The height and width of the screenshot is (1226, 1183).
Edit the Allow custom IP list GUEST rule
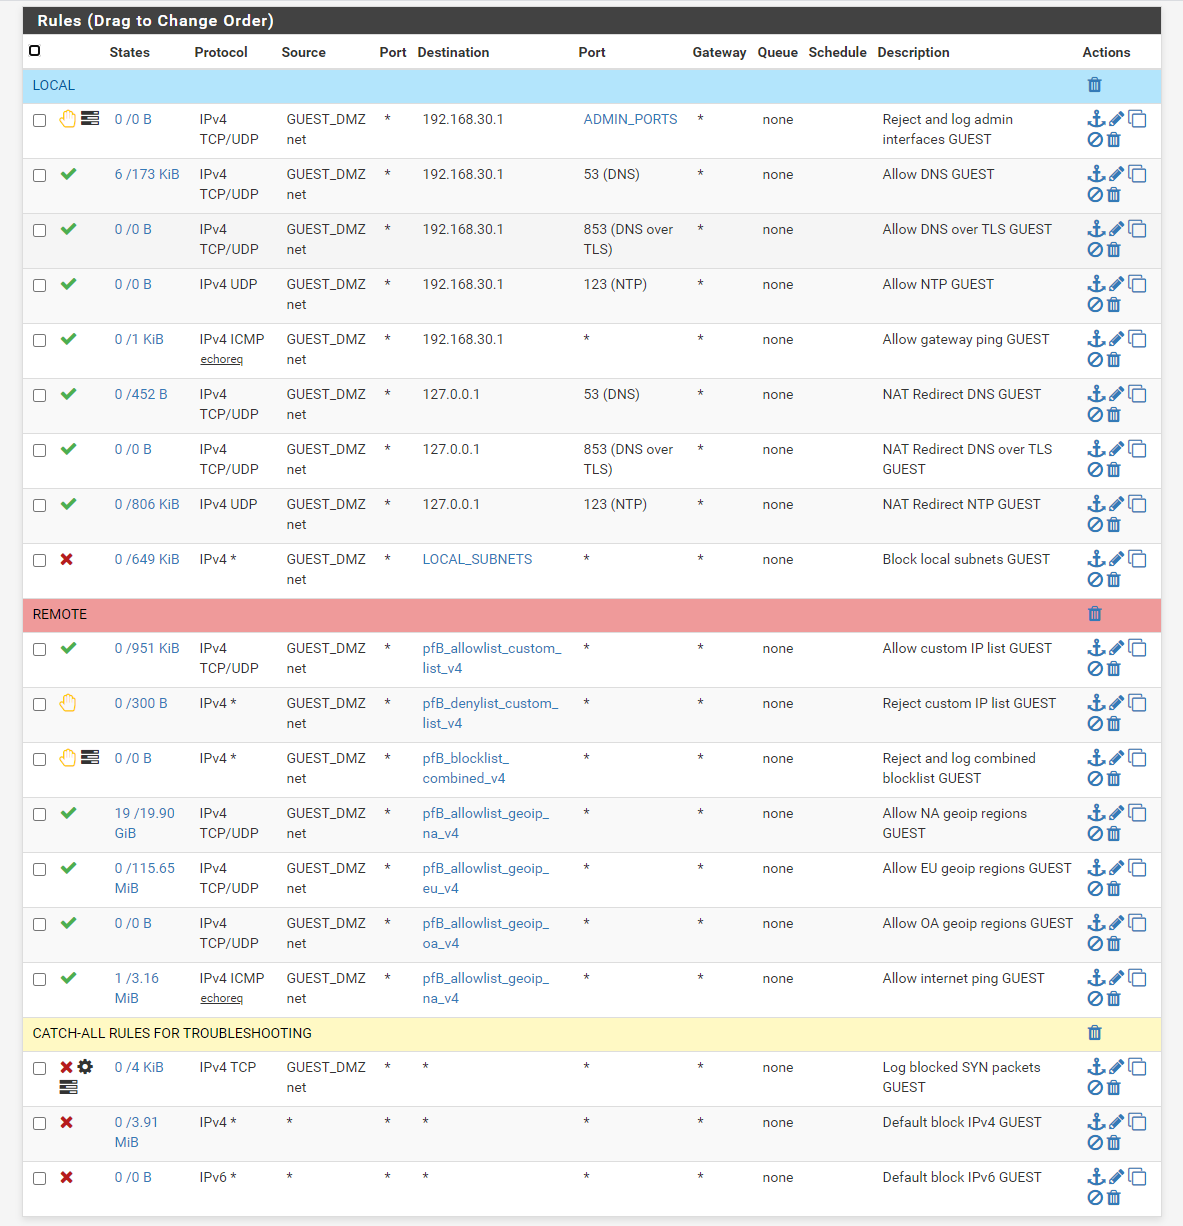point(1116,648)
